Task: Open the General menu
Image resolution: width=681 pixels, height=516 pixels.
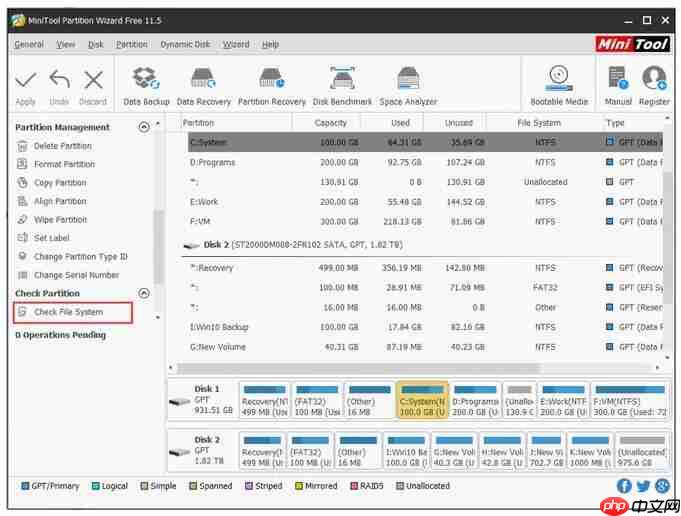Action: click(x=29, y=44)
